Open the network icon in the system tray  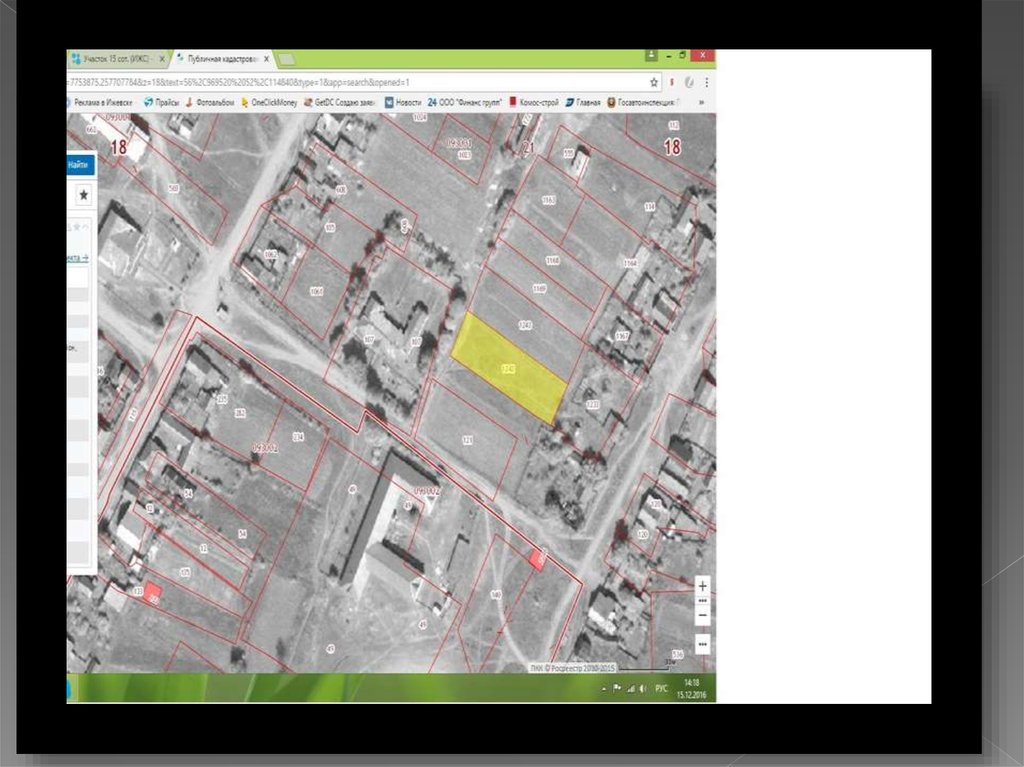tap(631, 689)
